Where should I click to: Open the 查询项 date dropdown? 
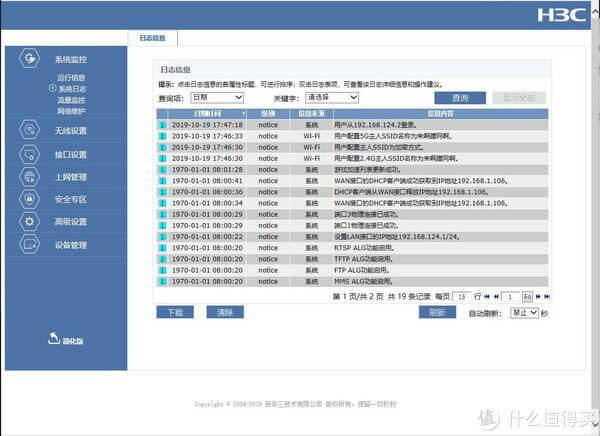pyautogui.click(x=215, y=98)
